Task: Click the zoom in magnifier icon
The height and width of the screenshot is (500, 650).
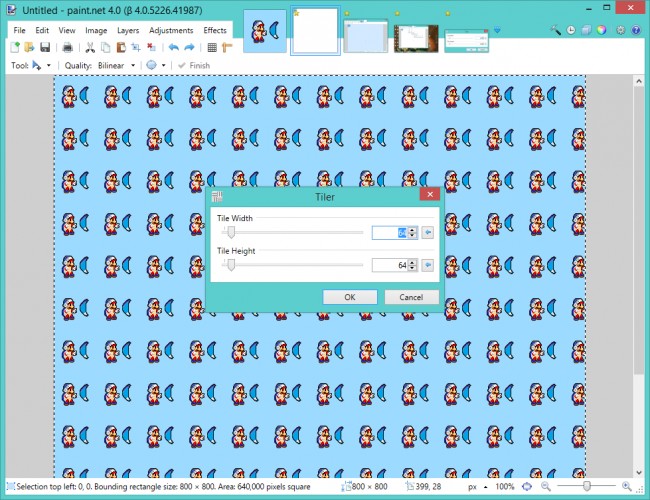Action: click(x=627, y=486)
